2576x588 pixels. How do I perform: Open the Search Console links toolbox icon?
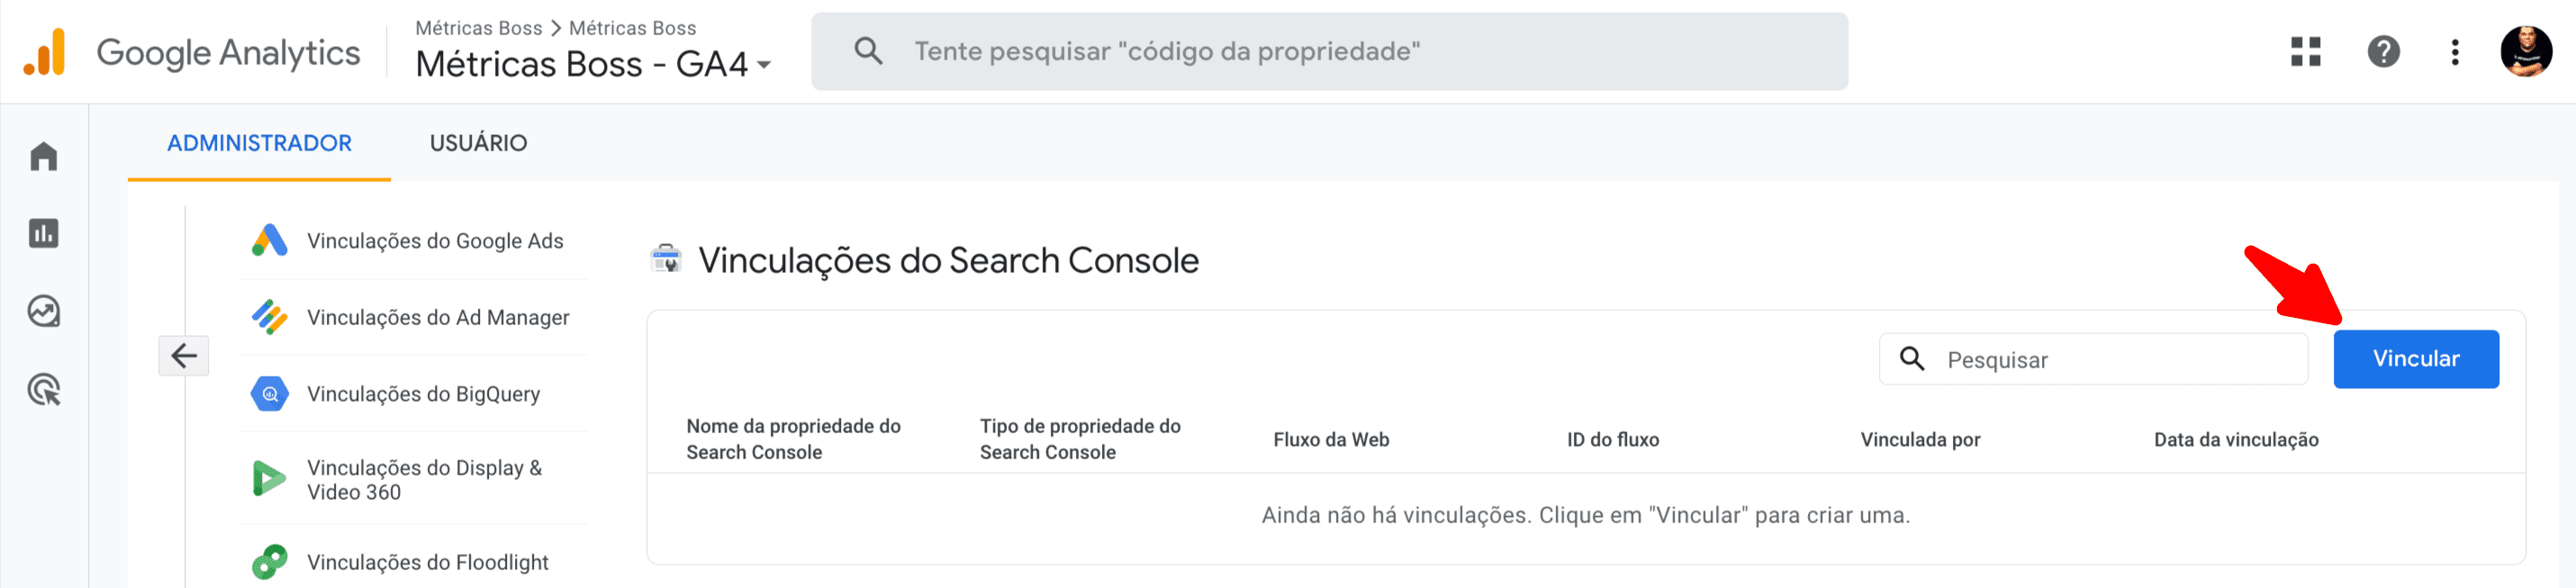665,259
